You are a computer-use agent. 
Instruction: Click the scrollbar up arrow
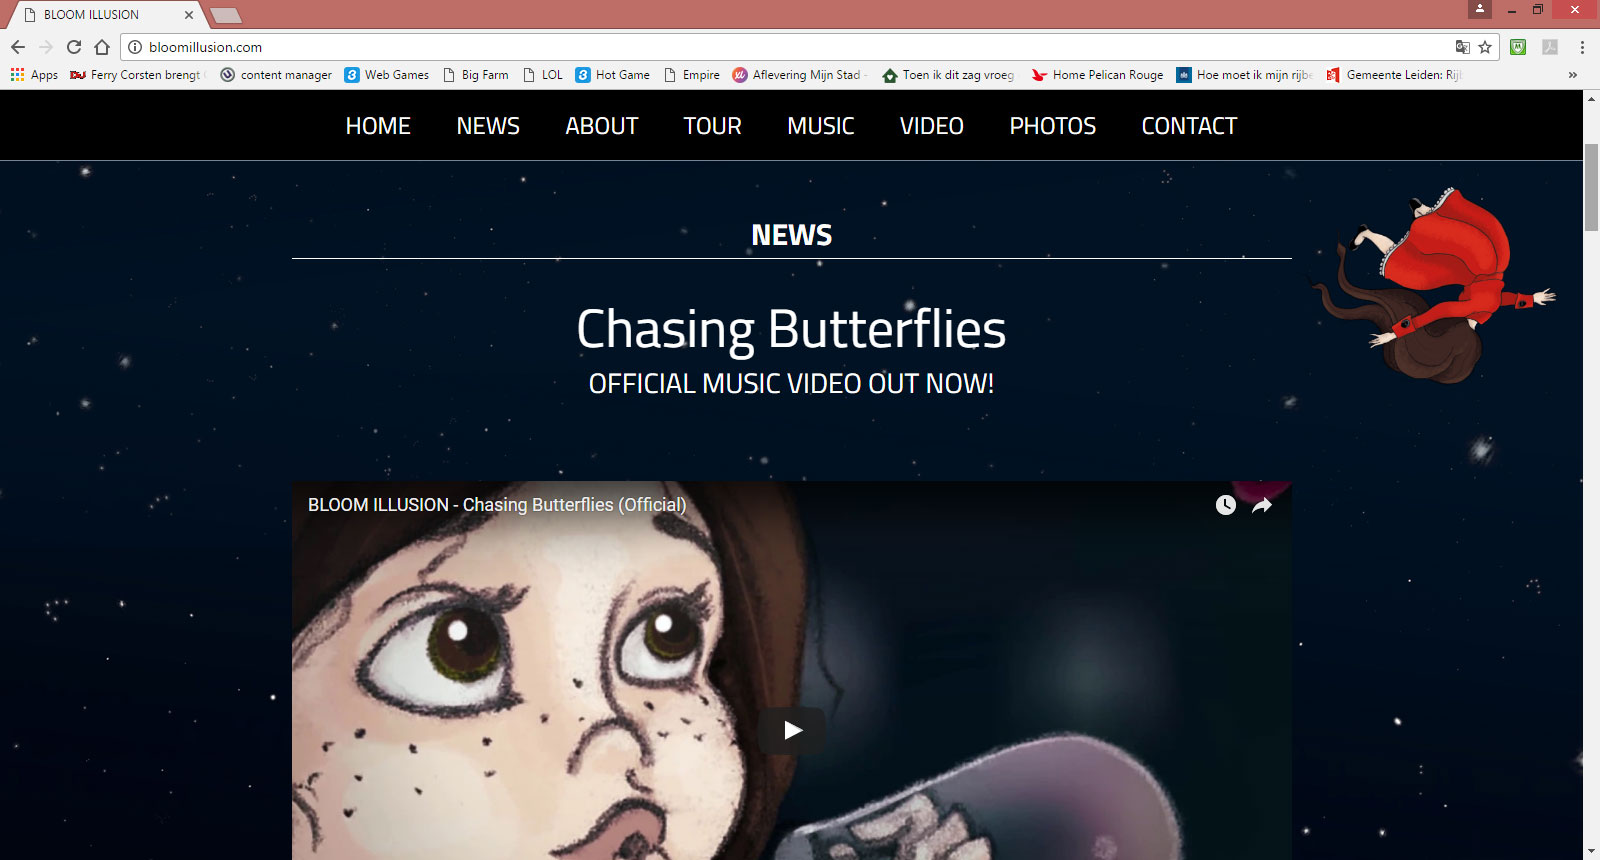tap(1591, 99)
